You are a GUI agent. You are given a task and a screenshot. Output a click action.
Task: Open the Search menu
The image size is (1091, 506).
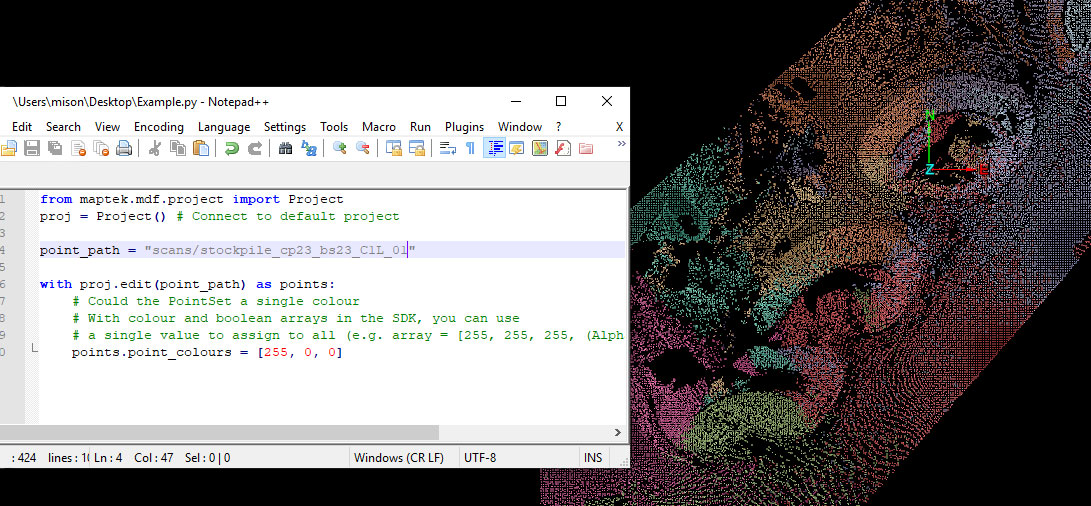pyautogui.click(x=63, y=127)
